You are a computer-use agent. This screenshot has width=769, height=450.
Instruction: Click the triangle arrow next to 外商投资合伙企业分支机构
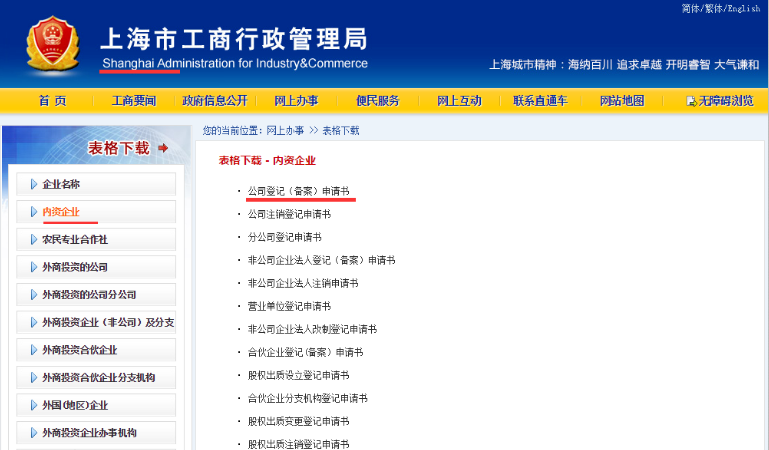tap(34, 377)
